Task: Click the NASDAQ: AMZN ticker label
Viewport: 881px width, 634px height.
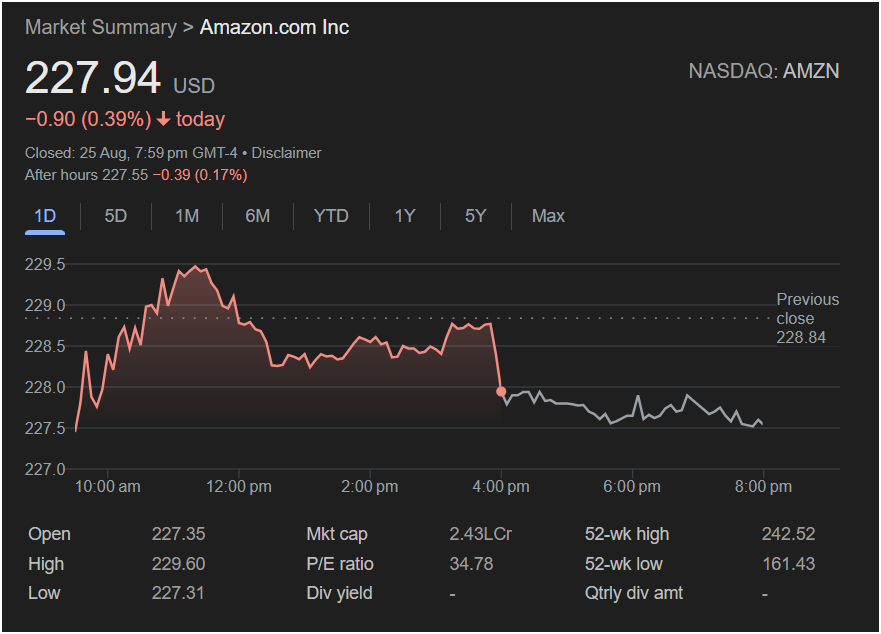Action: click(763, 71)
